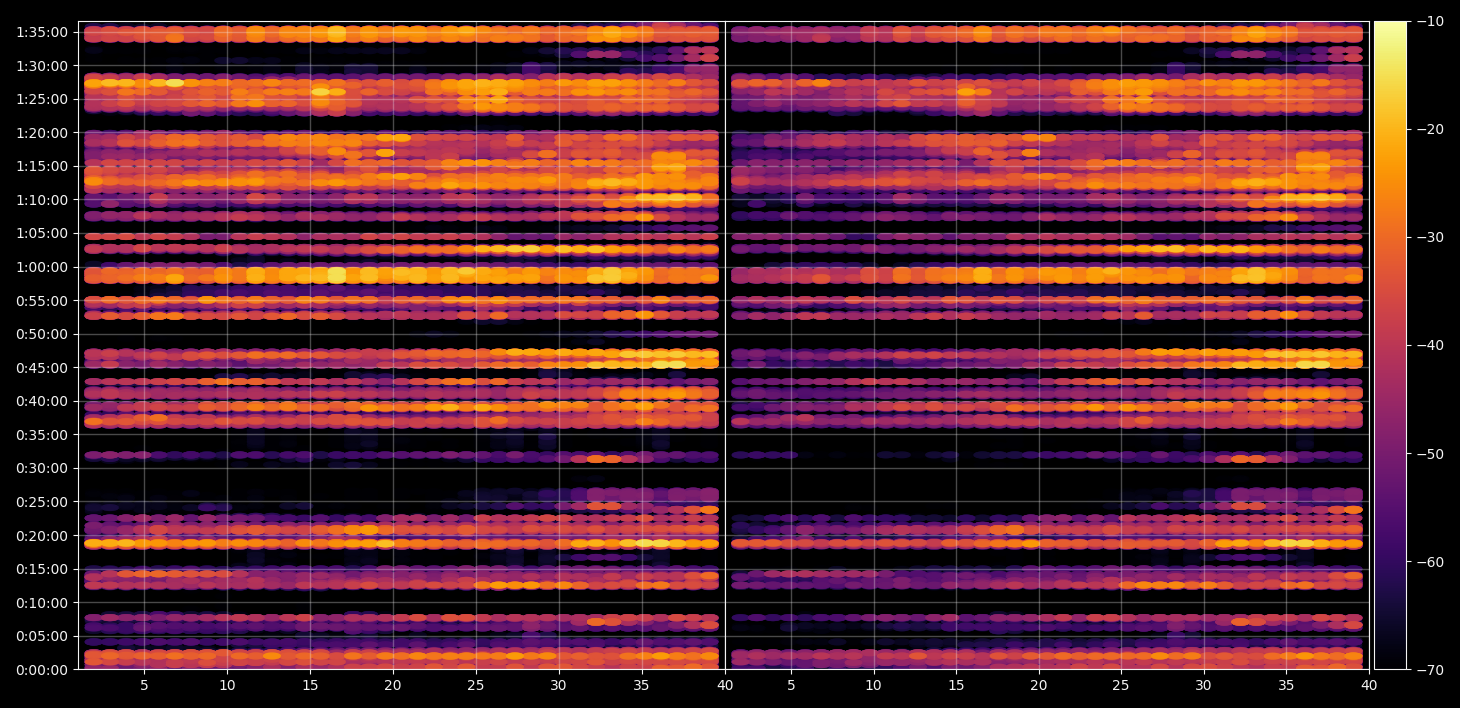Image resolution: width=1460 pixels, height=708 pixels.
Task: Select the 0:40:00 y-axis label
Action: [x=42, y=401]
